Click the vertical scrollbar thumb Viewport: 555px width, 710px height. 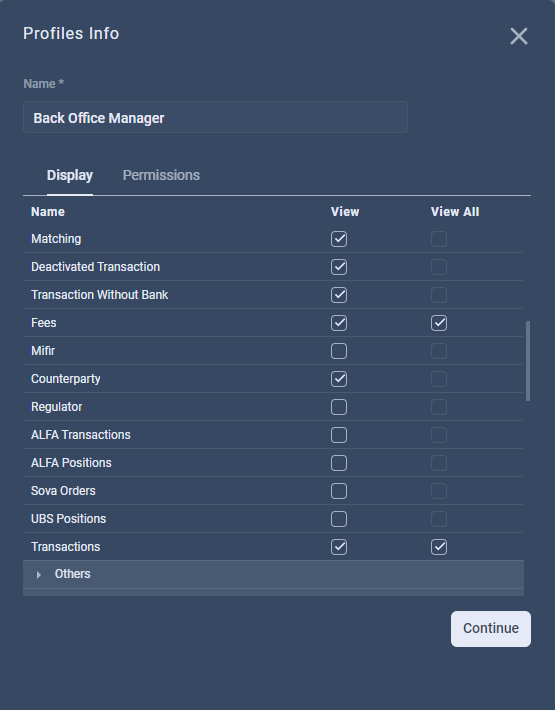tap(528, 361)
